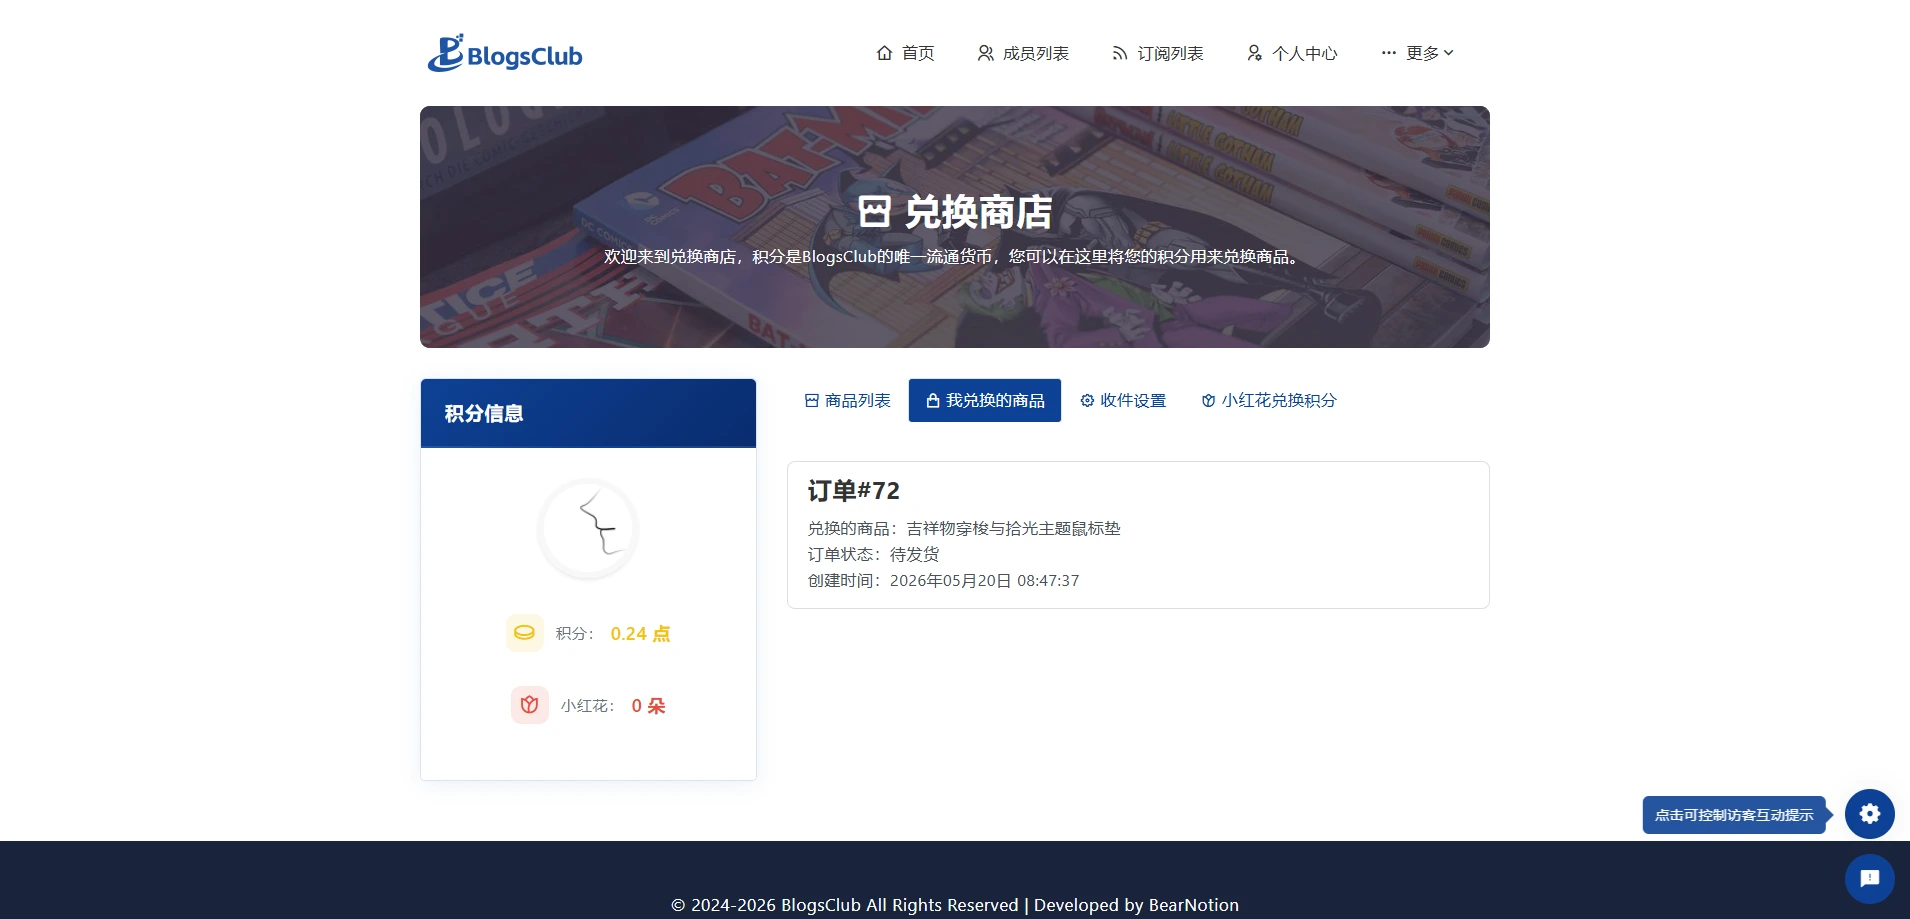Image resolution: width=1910 pixels, height=919 pixels.
Task: Select 我兑换的商品 tab
Action: 985,400
